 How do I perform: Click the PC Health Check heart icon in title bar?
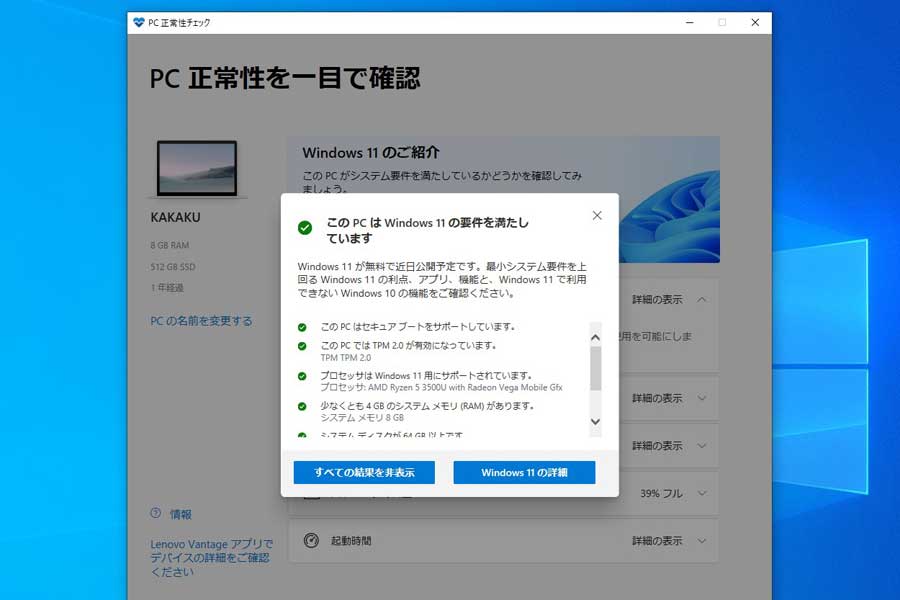click(x=138, y=22)
